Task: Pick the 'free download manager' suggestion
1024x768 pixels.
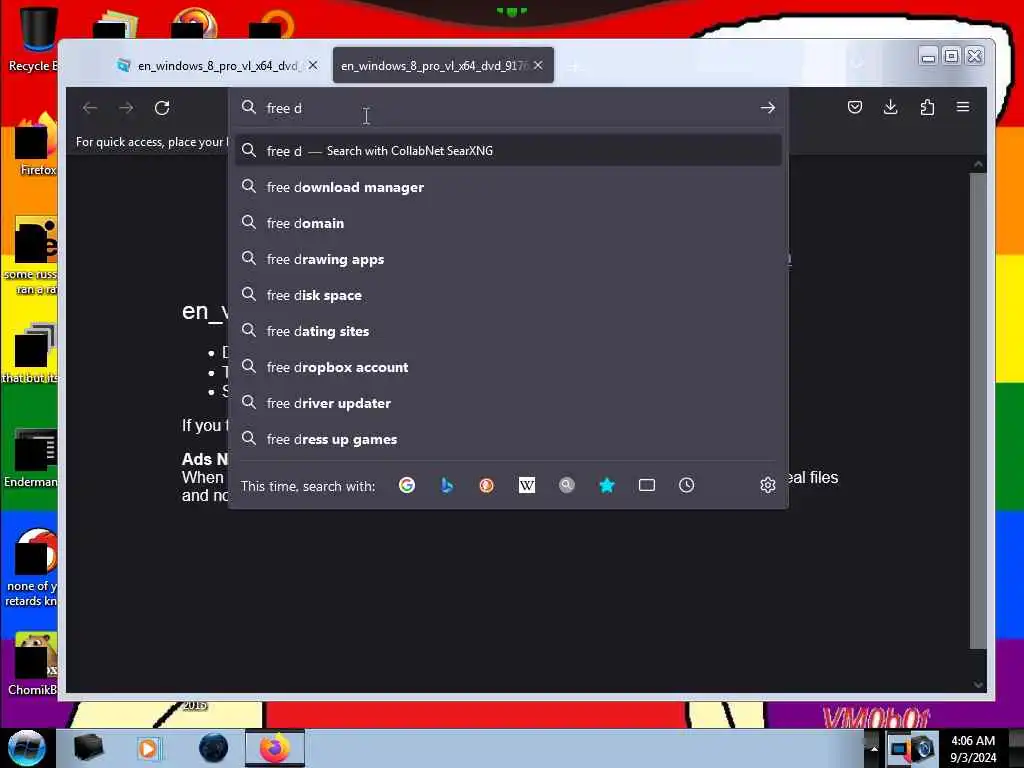Action: coord(509,187)
